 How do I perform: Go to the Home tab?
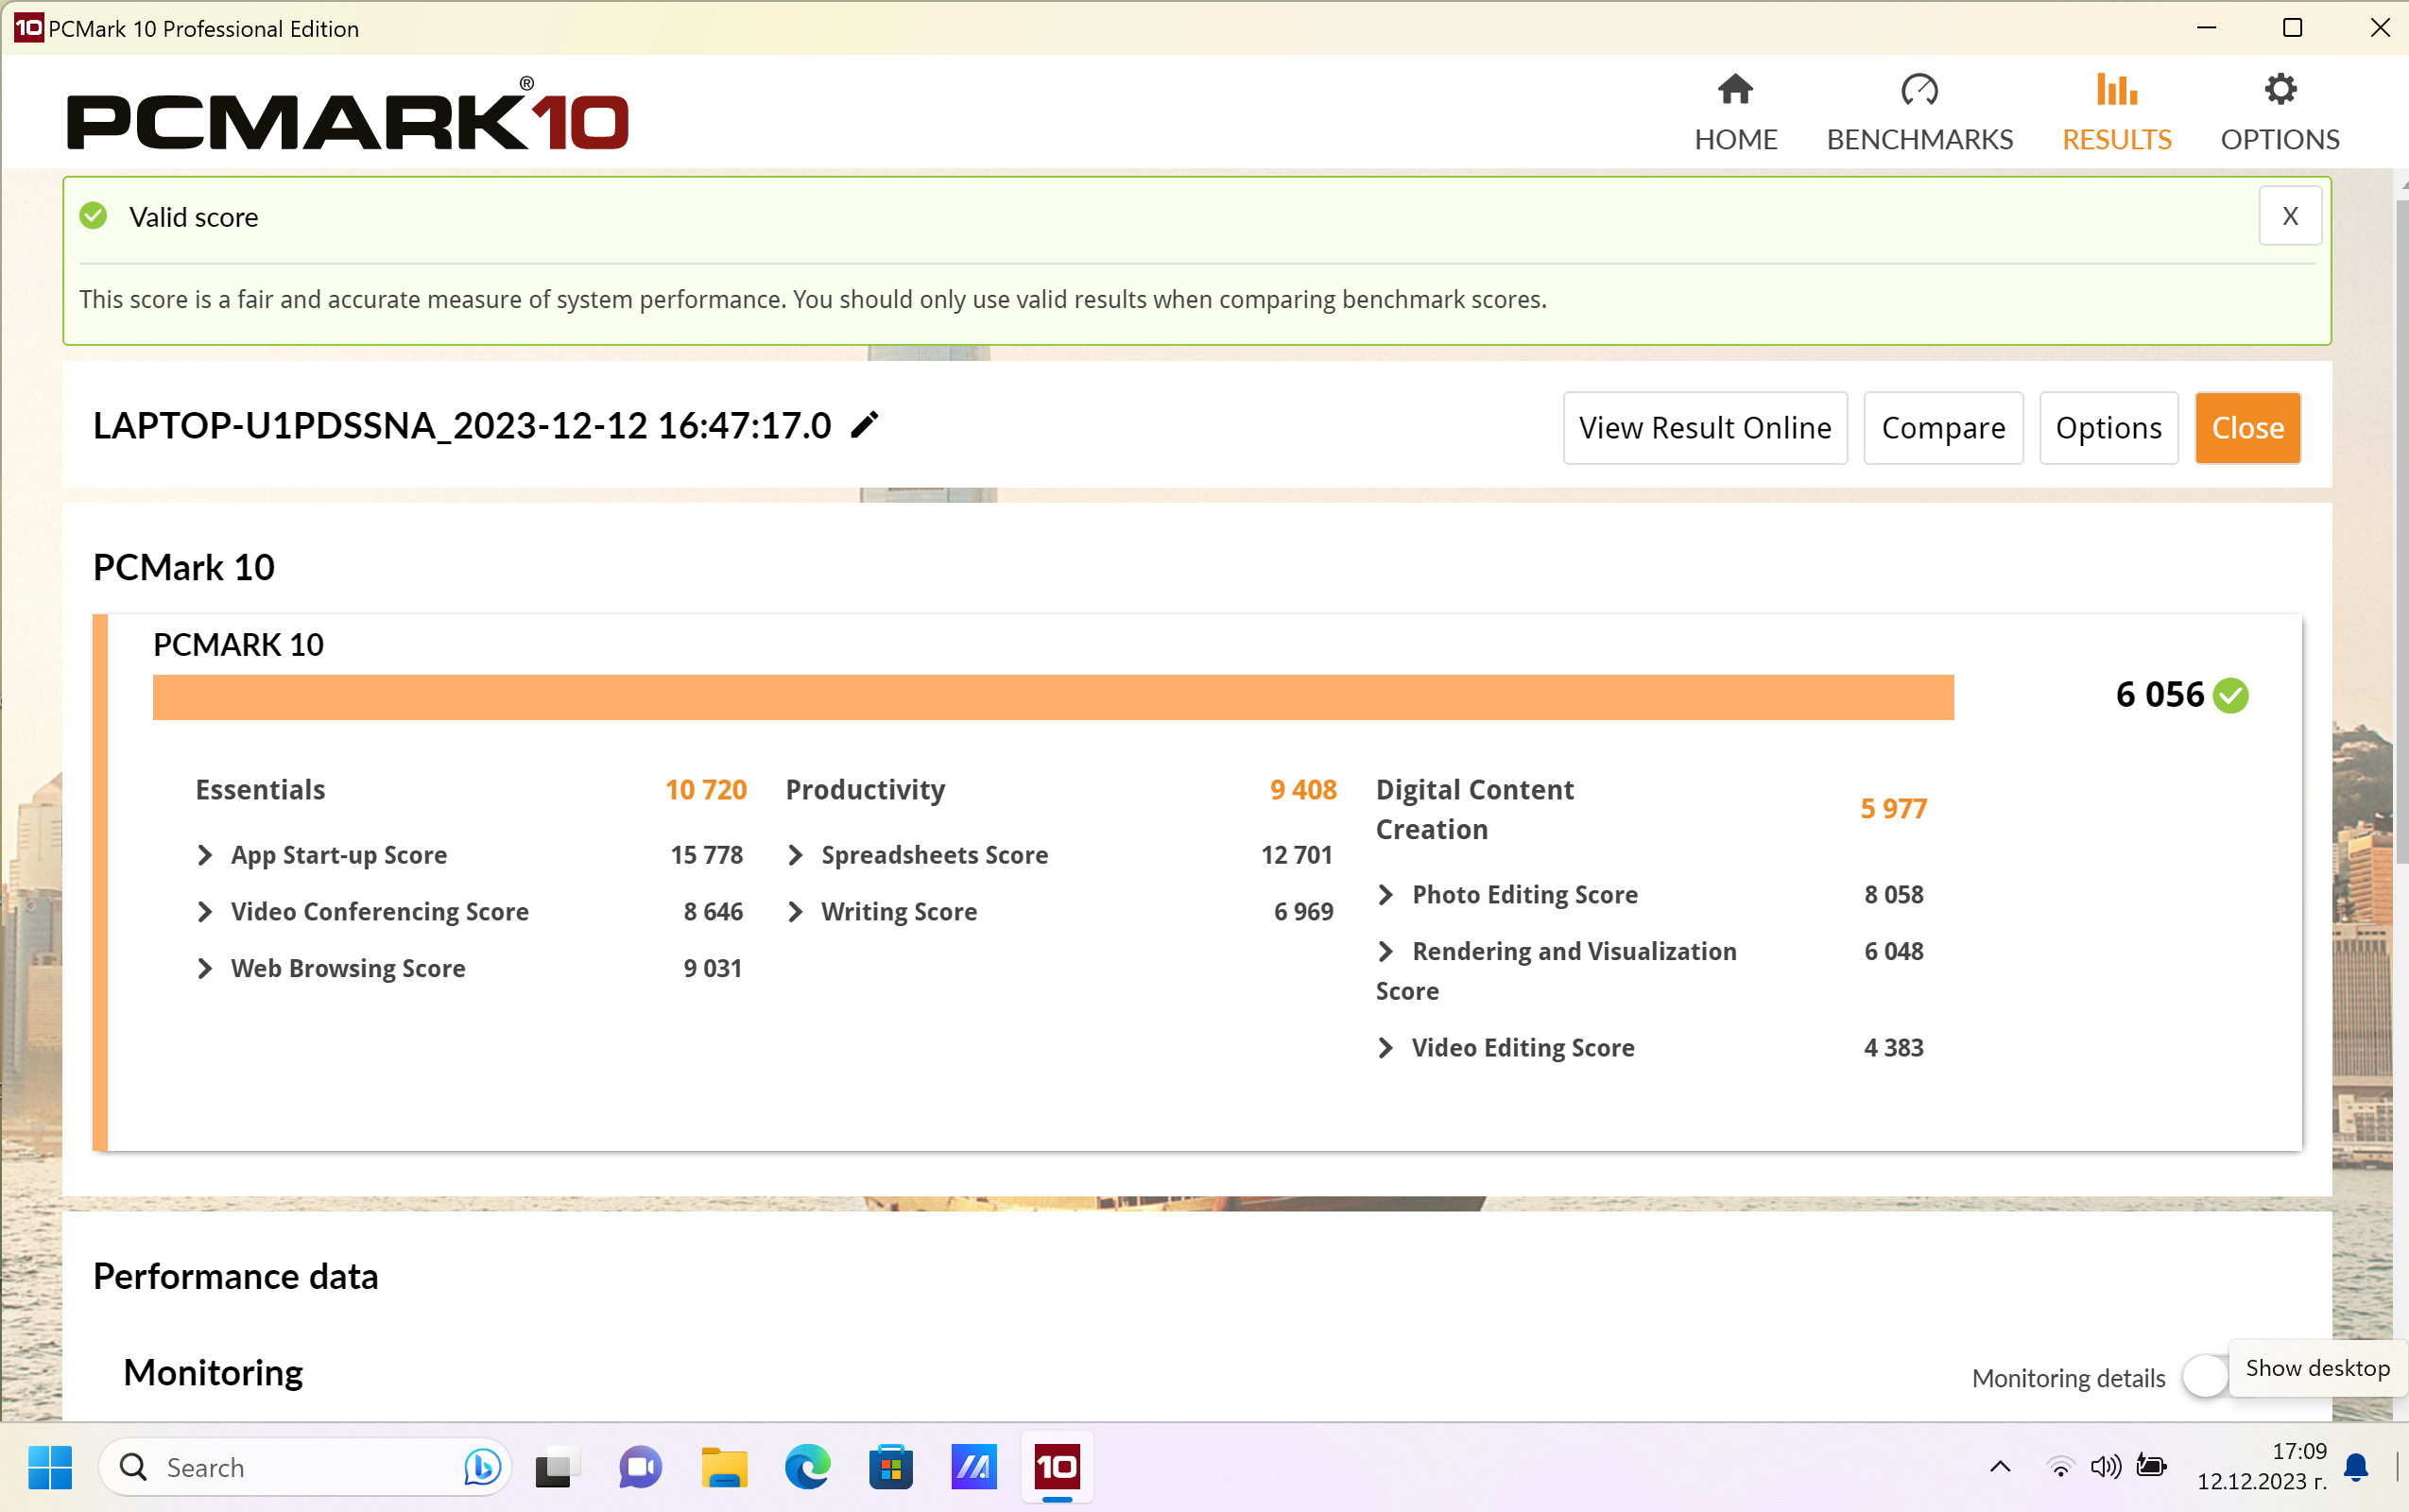(1735, 112)
